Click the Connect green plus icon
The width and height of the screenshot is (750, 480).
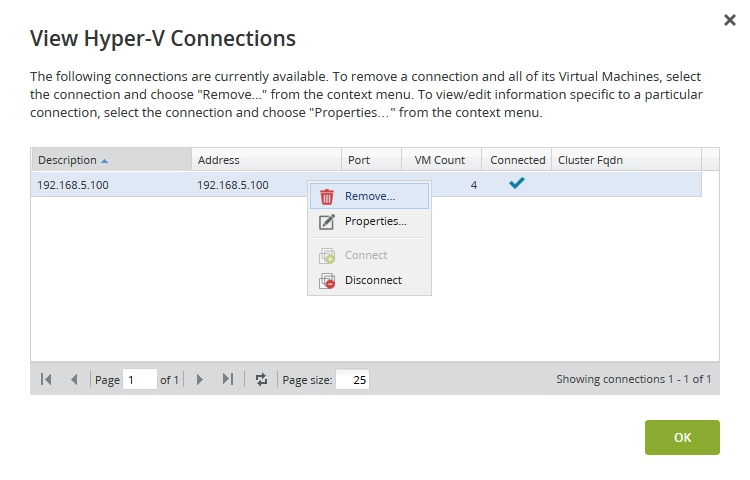[x=327, y=256]
